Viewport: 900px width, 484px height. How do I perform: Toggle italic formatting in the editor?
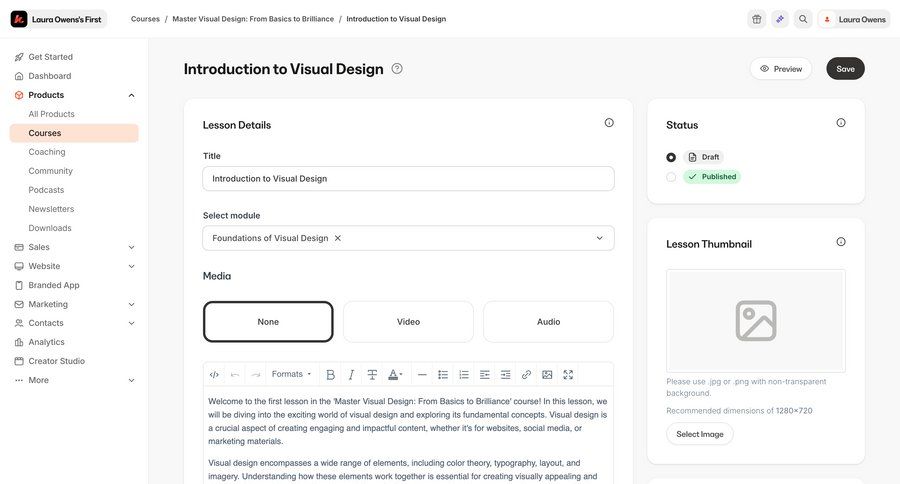click(x=351, y=375)
